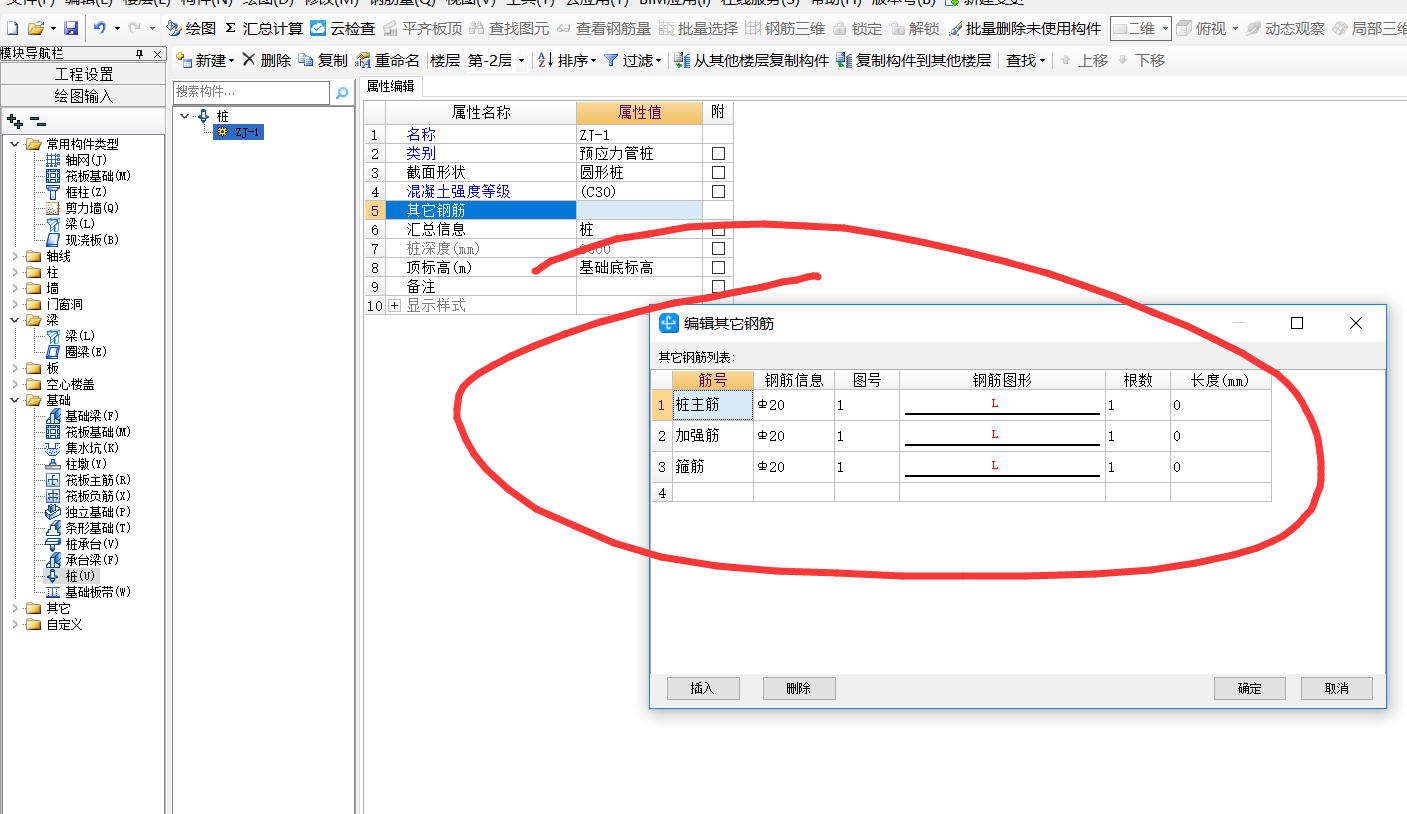Click 复制构件到其他楼层

pos(914,60)
